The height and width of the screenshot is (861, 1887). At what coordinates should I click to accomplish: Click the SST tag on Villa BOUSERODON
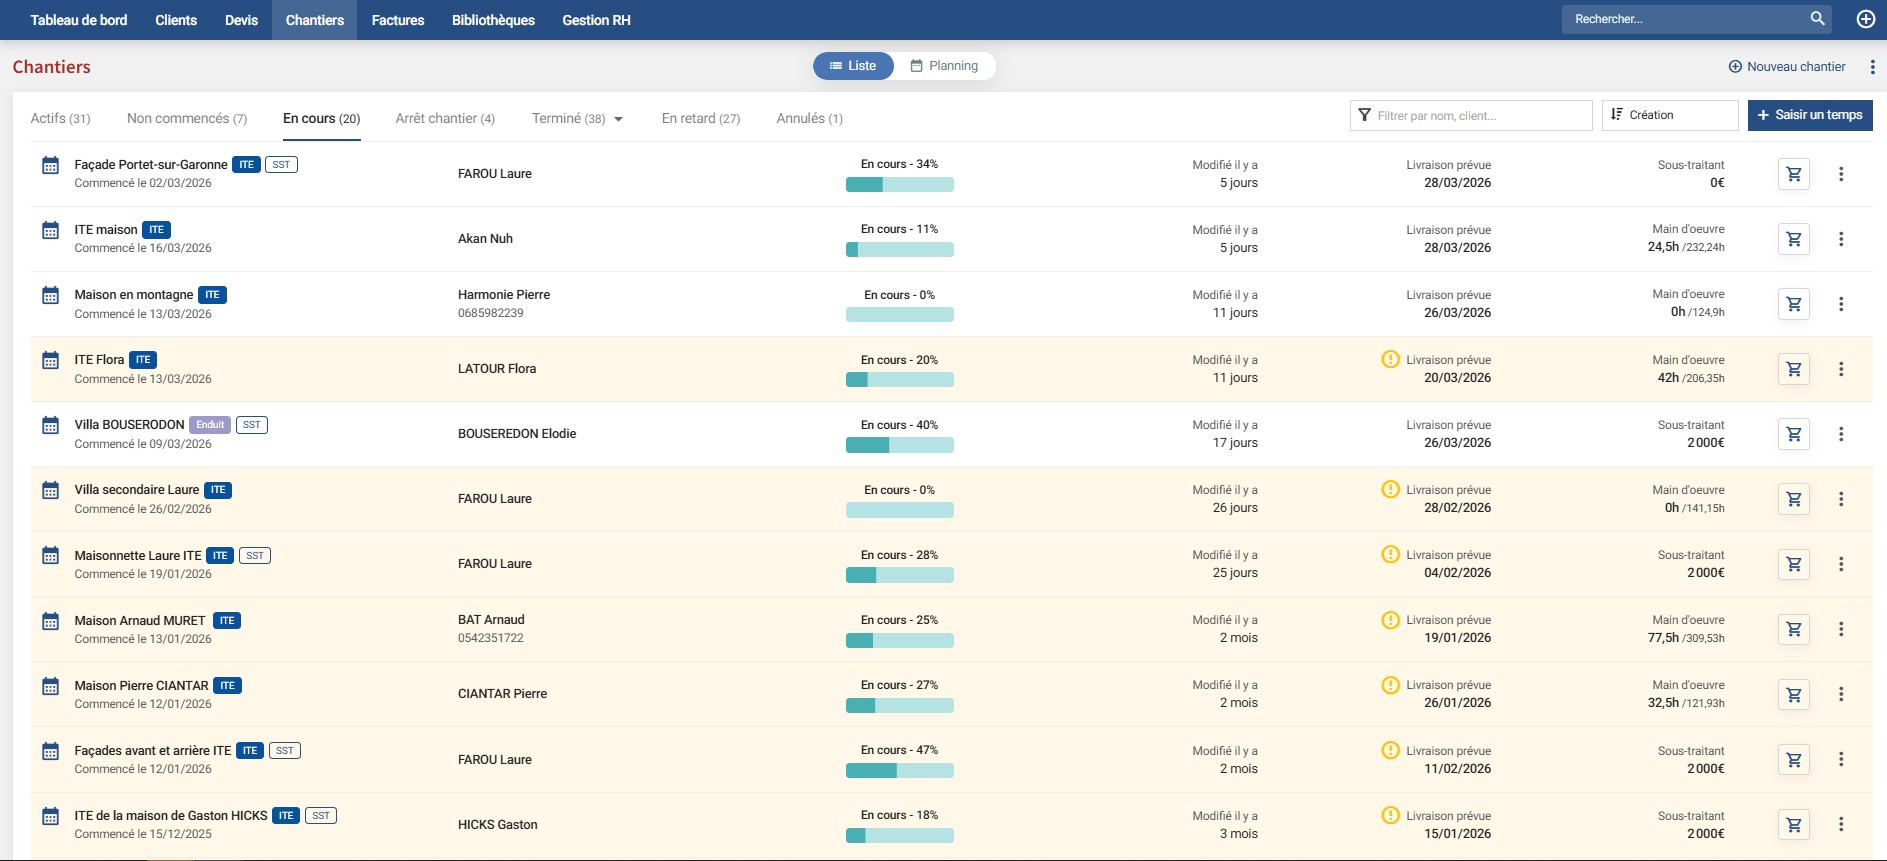click(x=252, y=425)
